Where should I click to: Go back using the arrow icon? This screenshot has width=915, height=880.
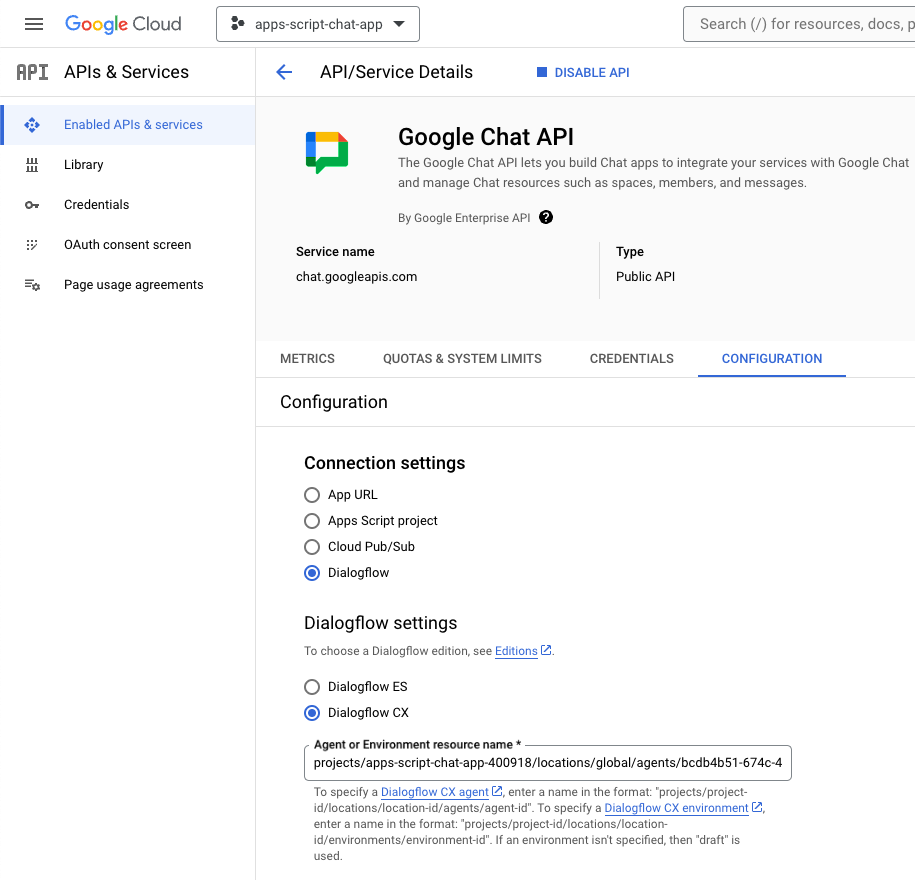click(284, 72)
